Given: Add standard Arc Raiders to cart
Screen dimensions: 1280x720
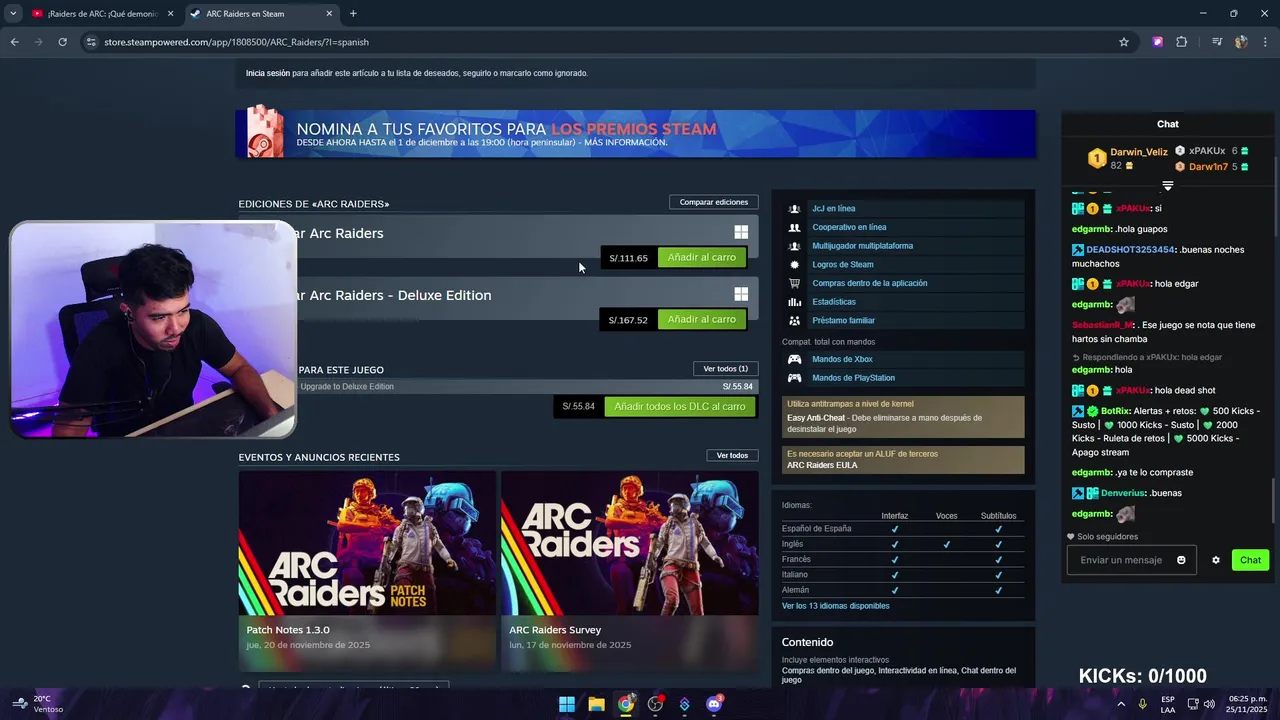Looking at the screenshot, I should [701, 258].
